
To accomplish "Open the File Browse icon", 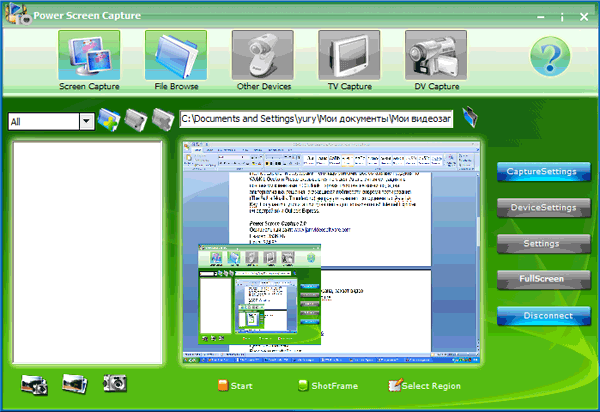I will point(176,55).
